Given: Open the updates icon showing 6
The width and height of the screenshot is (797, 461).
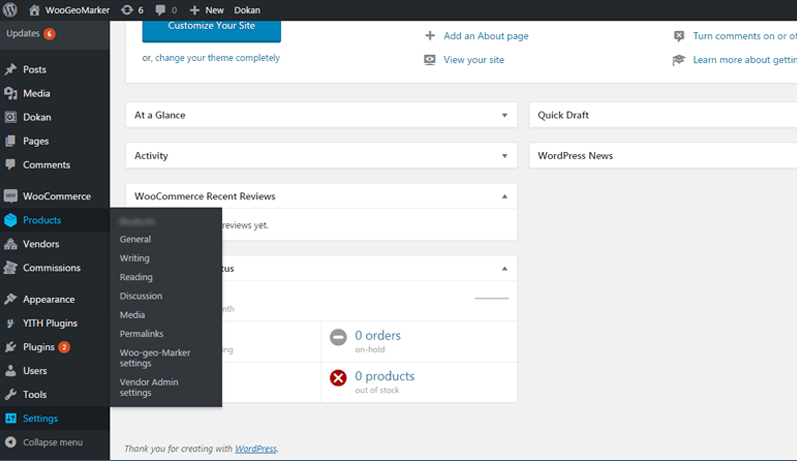Looking at the screenshot, I should point(127,10).
